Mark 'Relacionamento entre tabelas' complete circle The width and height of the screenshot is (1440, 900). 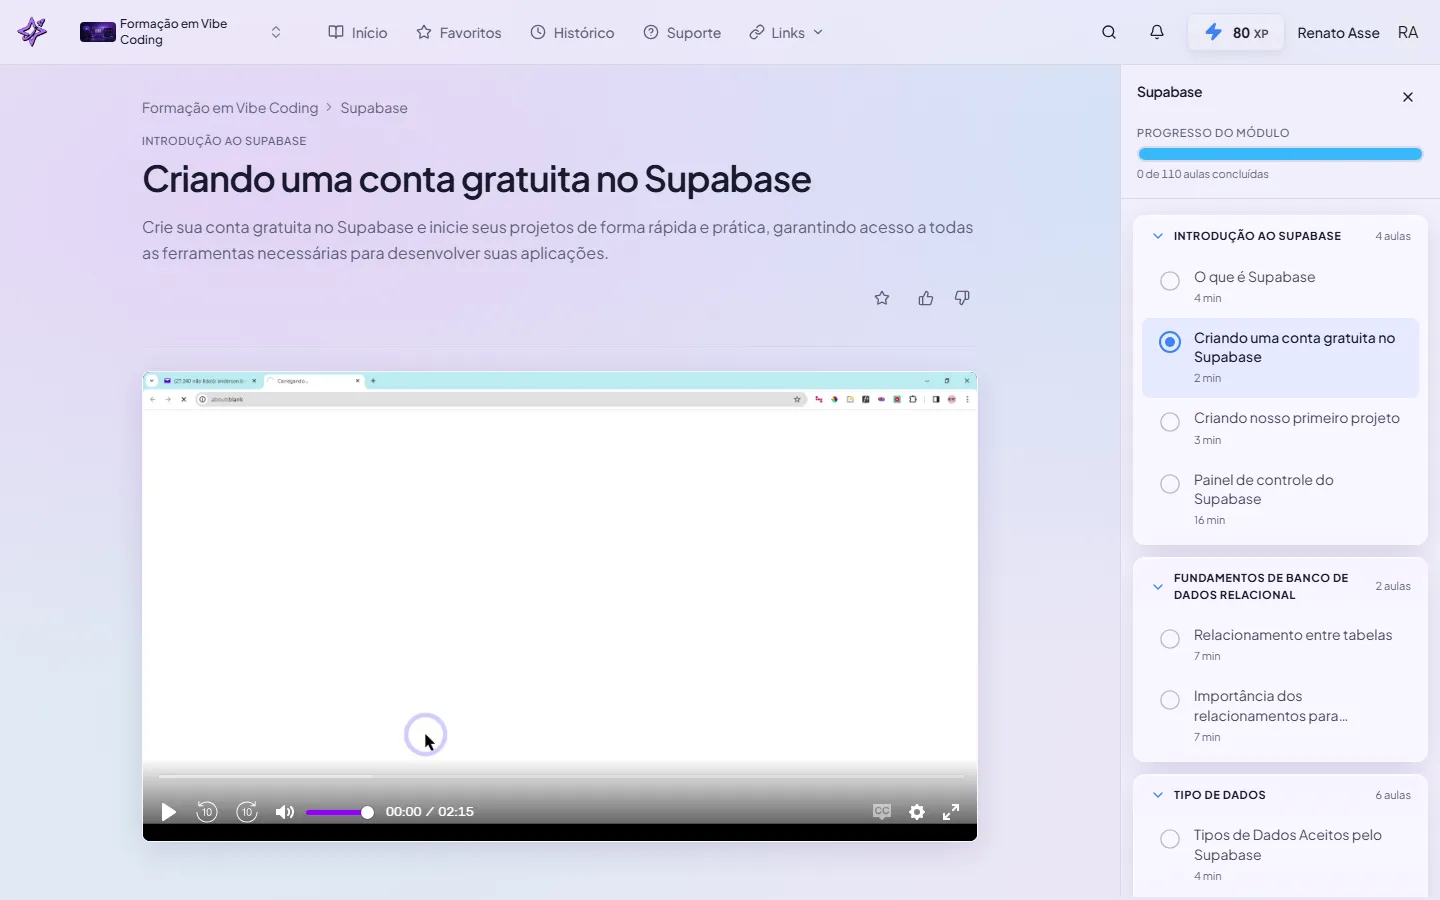pyautogui.click(x=1170, y=639)
